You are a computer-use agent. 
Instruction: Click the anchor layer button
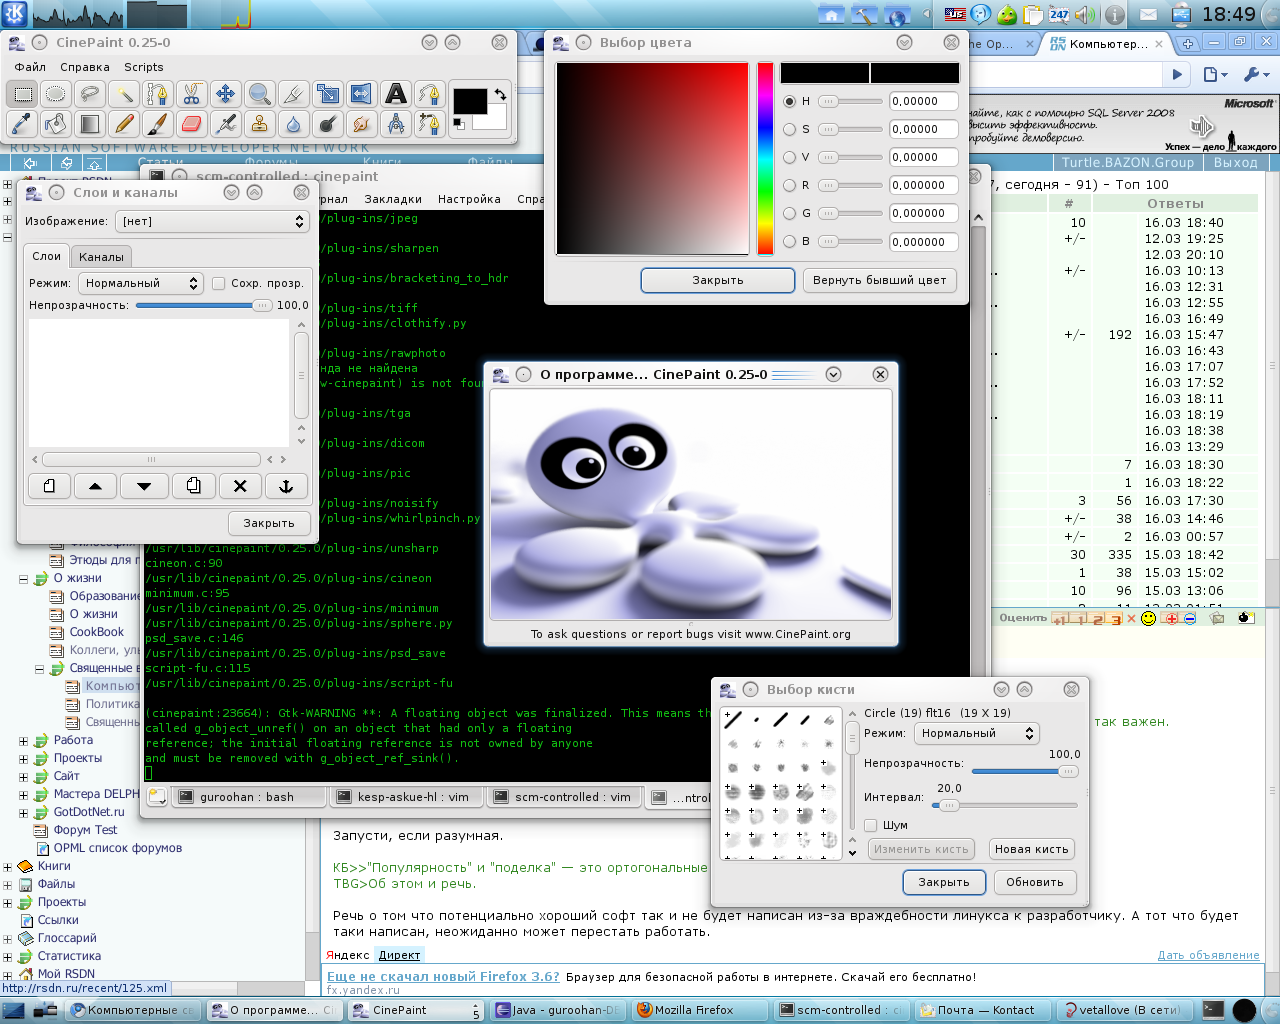285,486
